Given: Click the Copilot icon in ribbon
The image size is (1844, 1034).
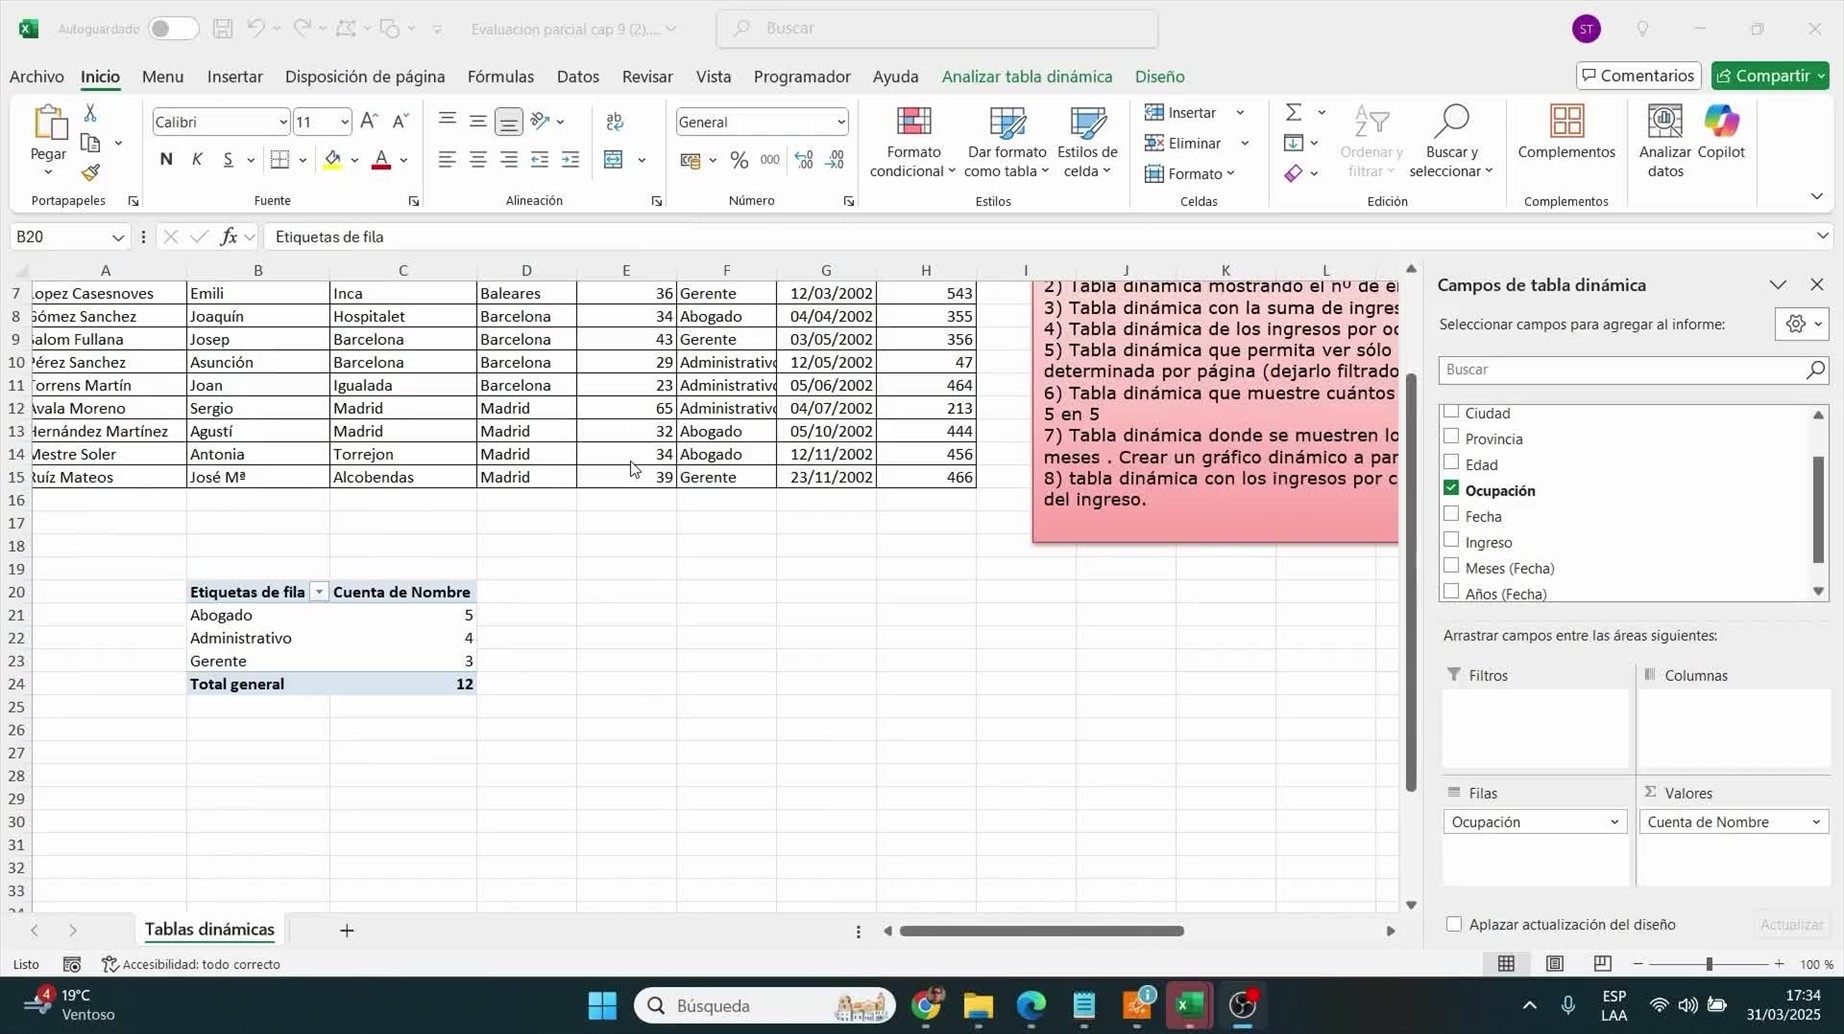Looking at the screenshot, I should 1720,133.
